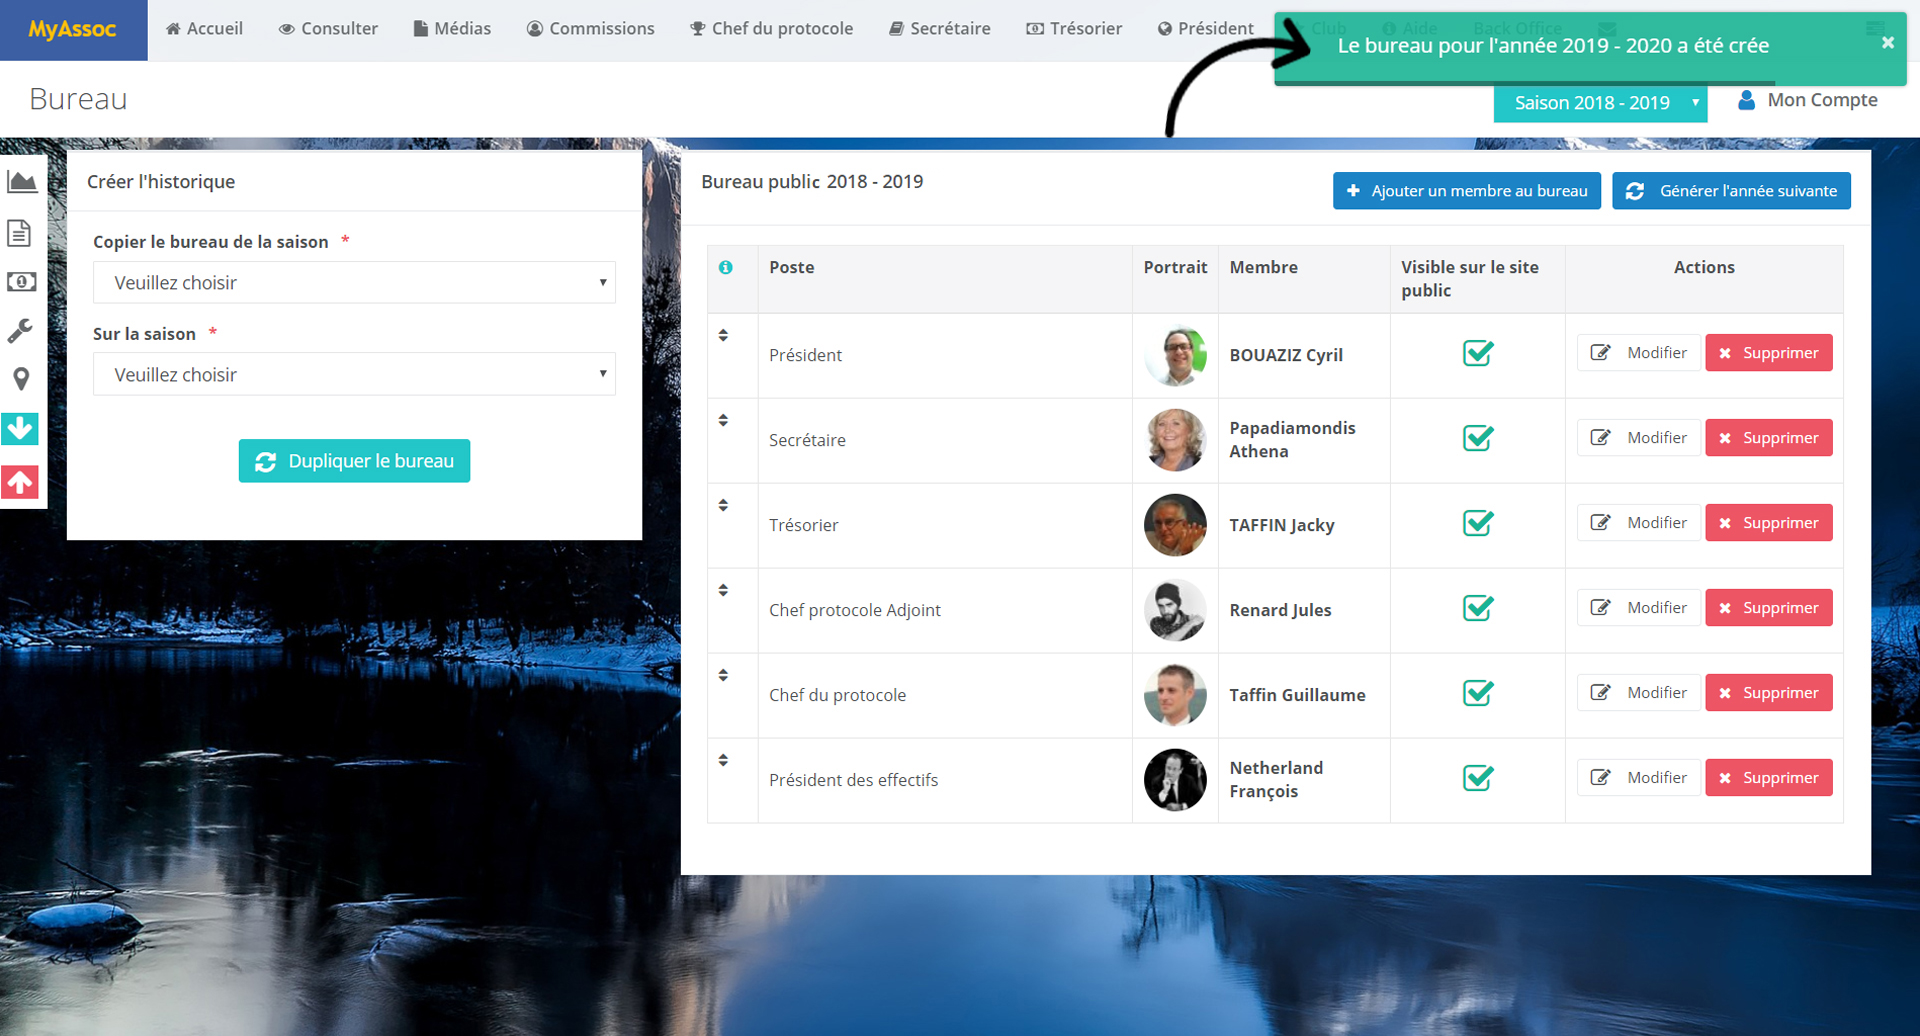Click 'Dupliquer le bureau' button
Image resolution: width=1920 pixels, height=1036 pixels.
354,461
